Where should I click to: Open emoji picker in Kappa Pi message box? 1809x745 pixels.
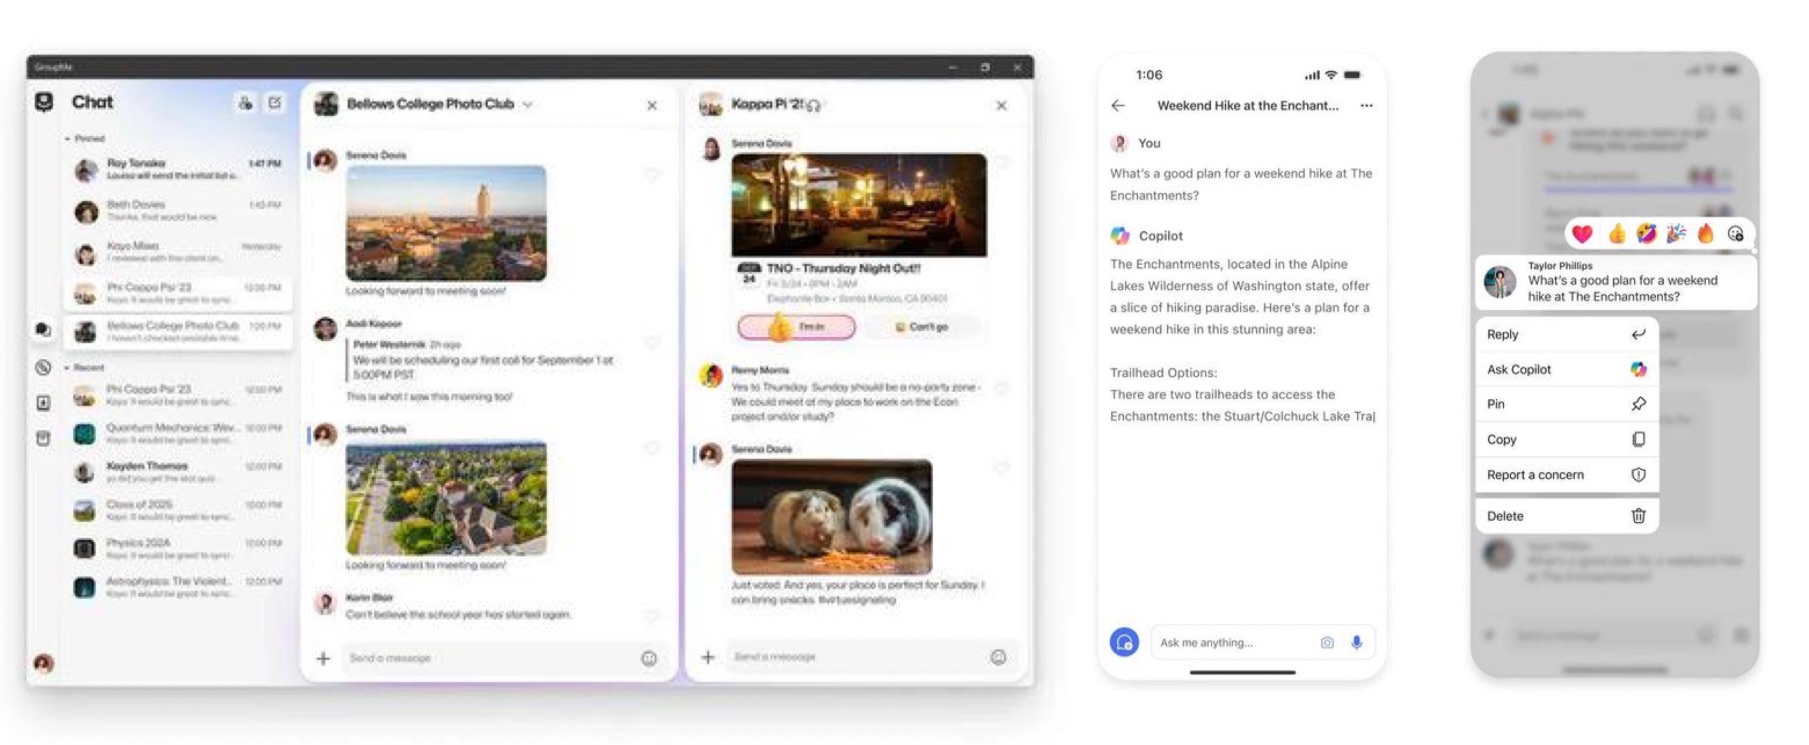coord(998,657)
